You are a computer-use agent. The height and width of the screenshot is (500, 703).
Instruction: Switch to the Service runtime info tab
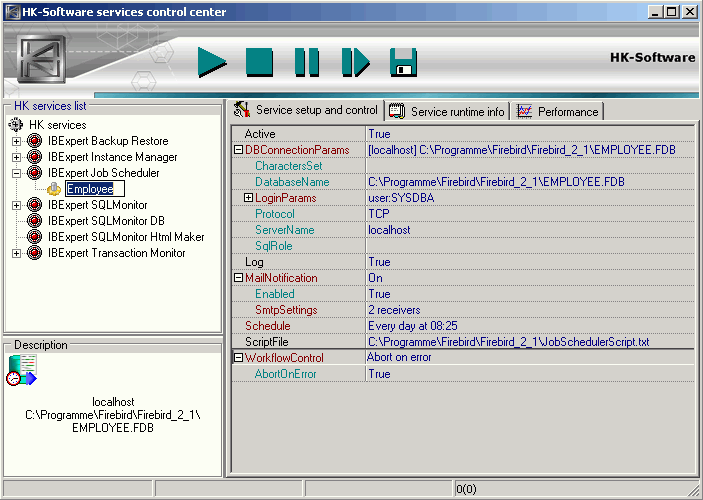(447, 112)
